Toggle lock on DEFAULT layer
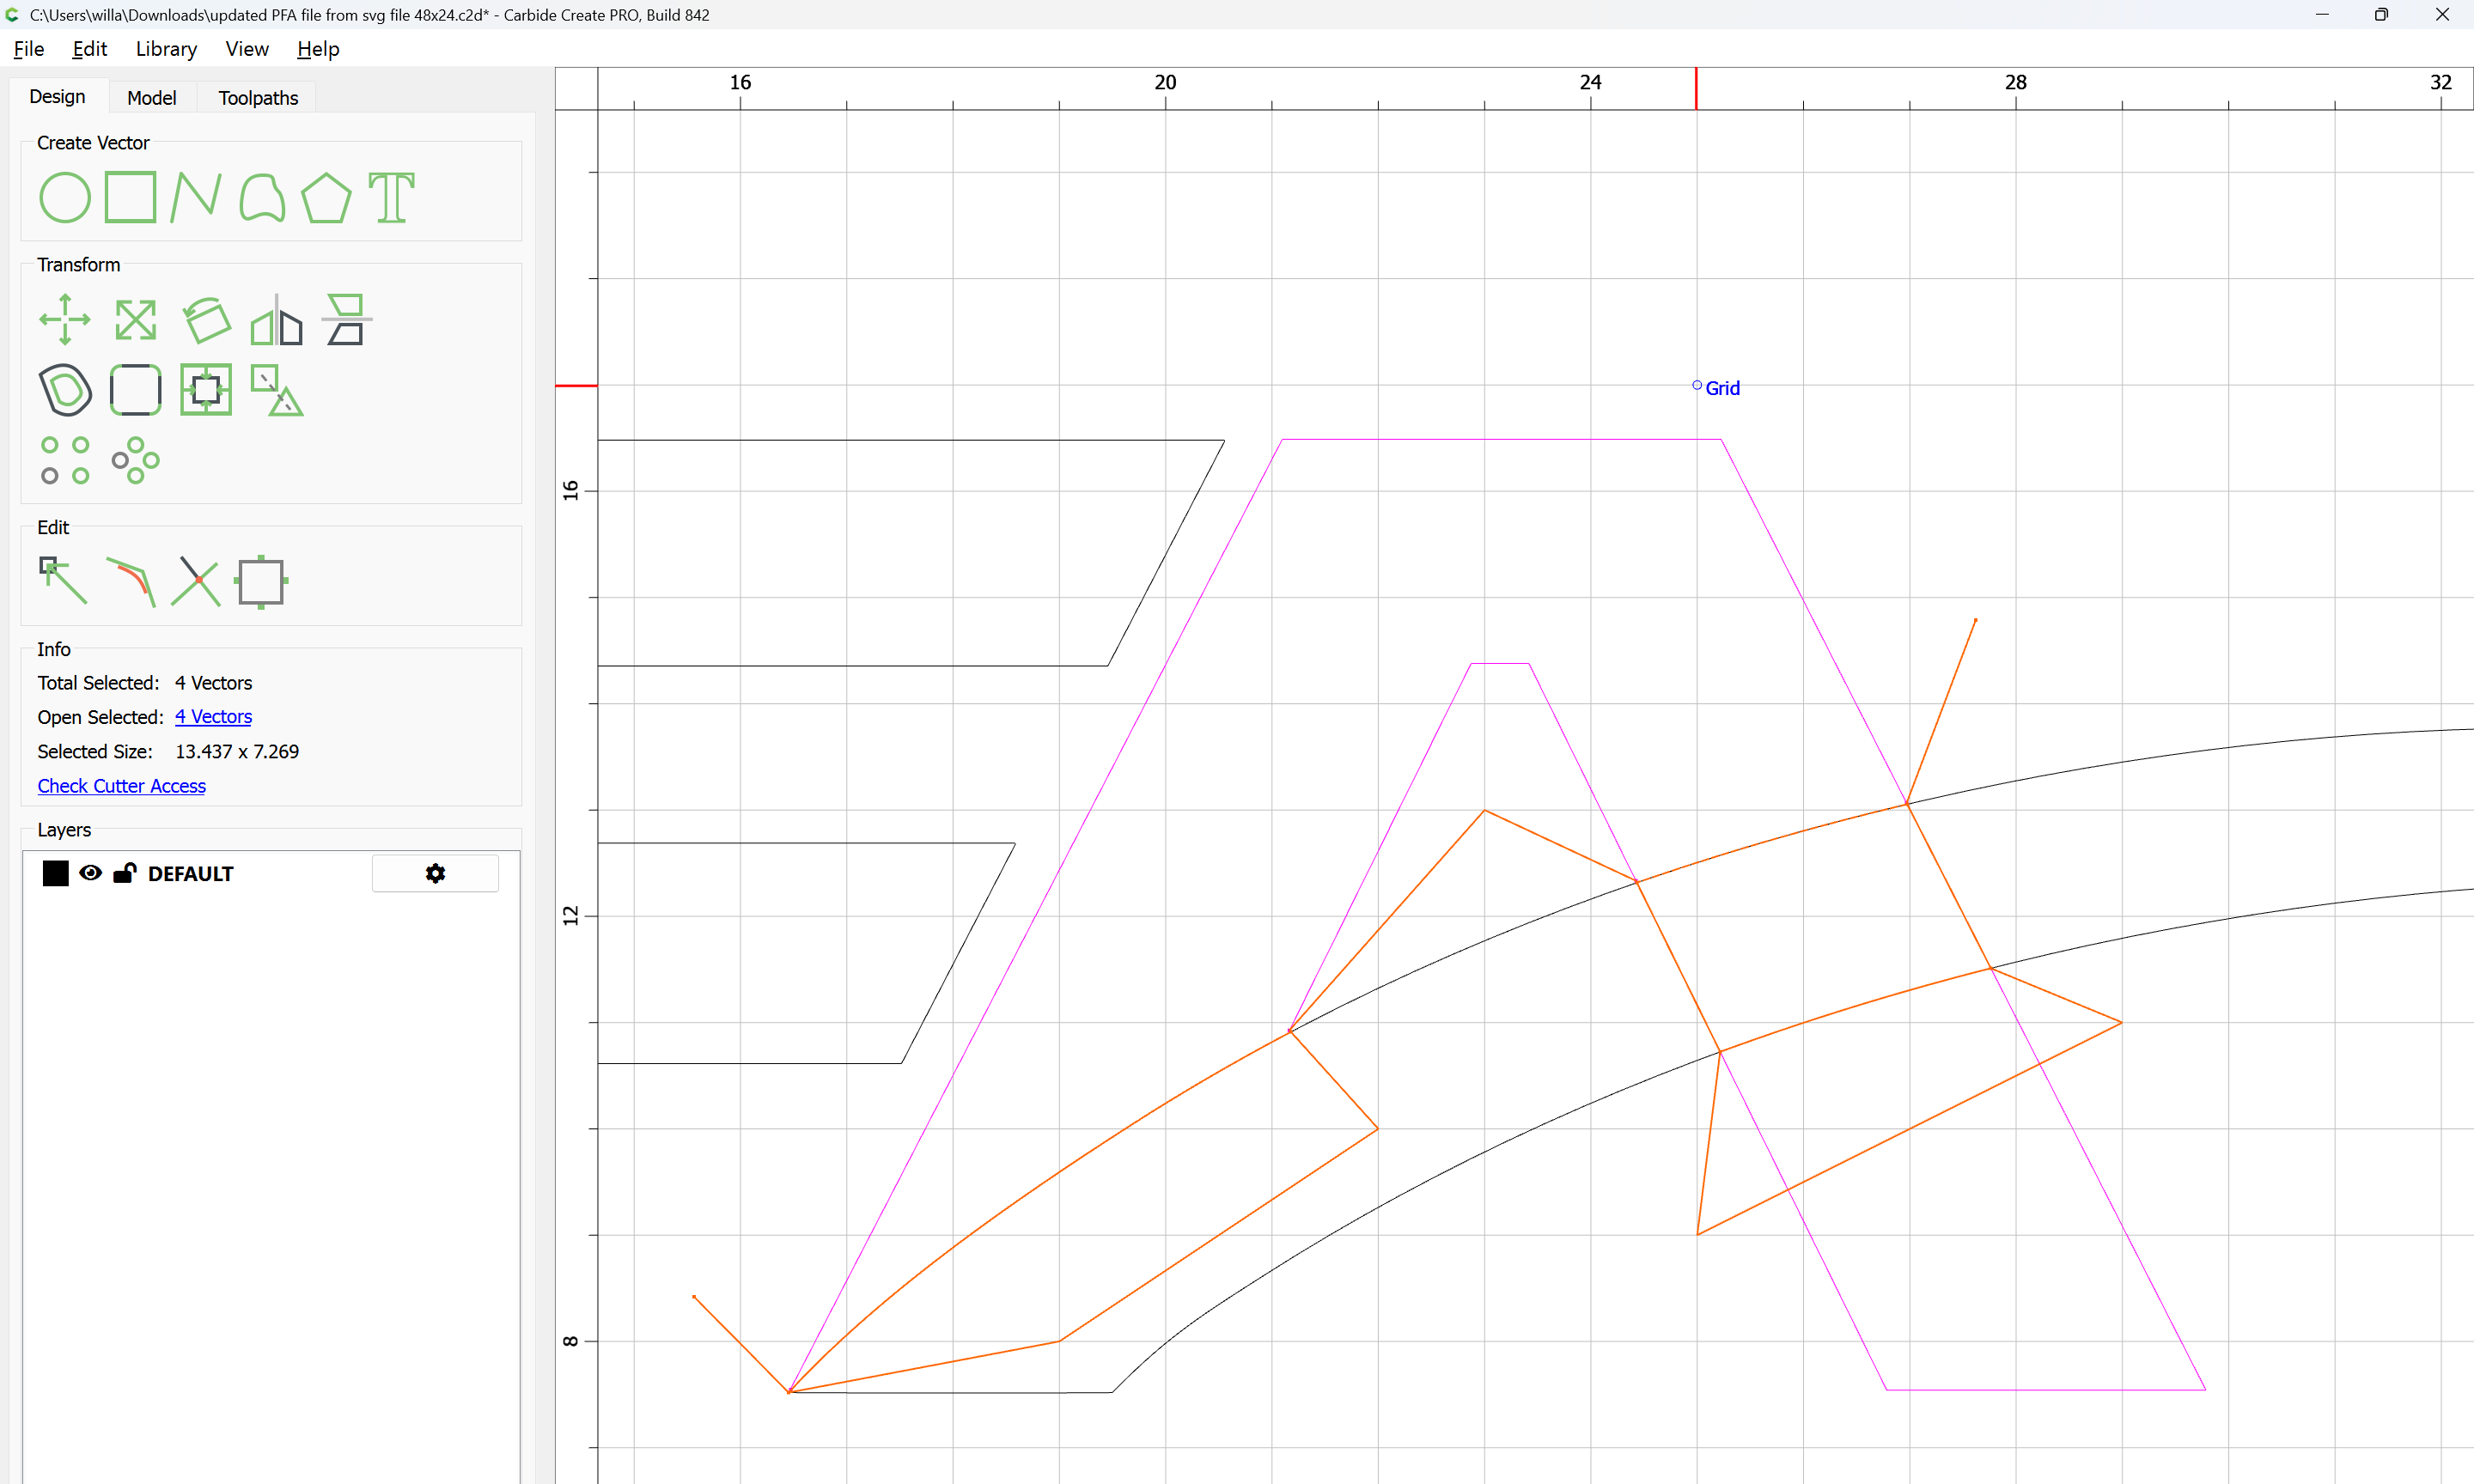Viewport: 2474px width, 1484px height. point(124,873)
